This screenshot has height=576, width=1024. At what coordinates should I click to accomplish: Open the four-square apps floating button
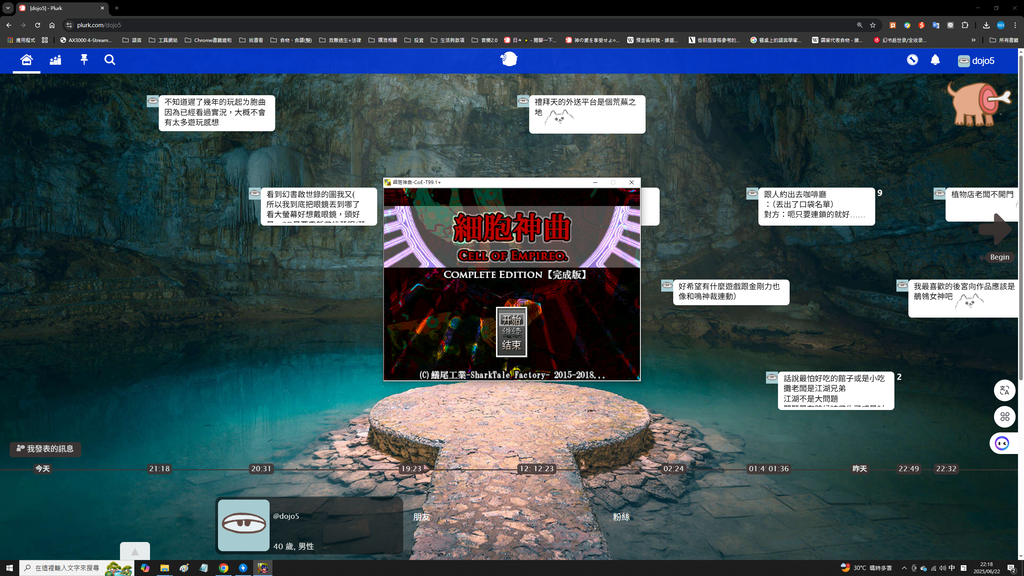click(x=1004, y=417)
